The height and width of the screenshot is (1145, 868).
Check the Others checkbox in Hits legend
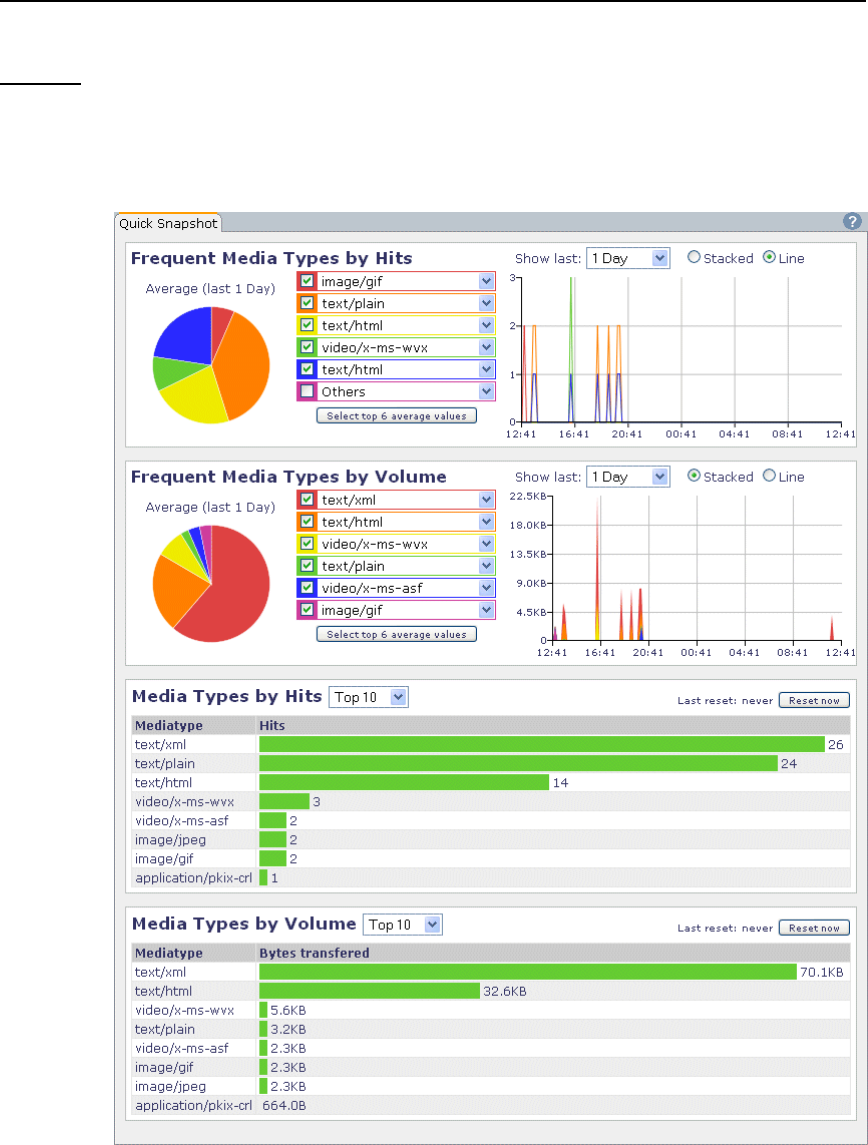pyautogui.click(x=307, y=391)
